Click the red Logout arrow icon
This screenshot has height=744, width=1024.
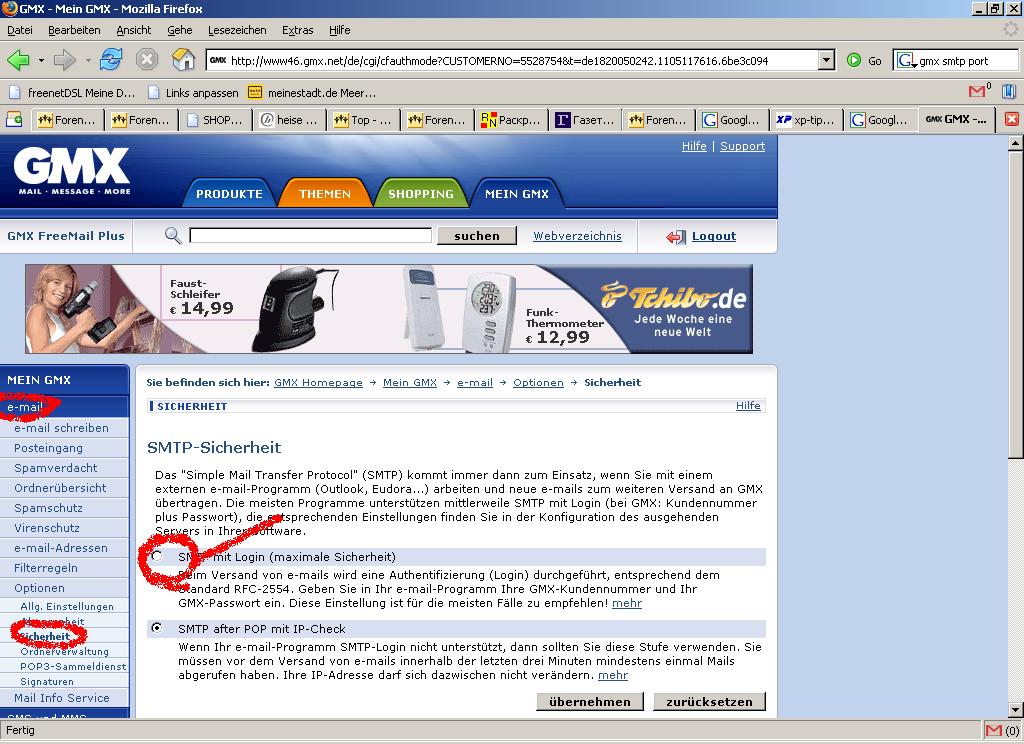676,236
